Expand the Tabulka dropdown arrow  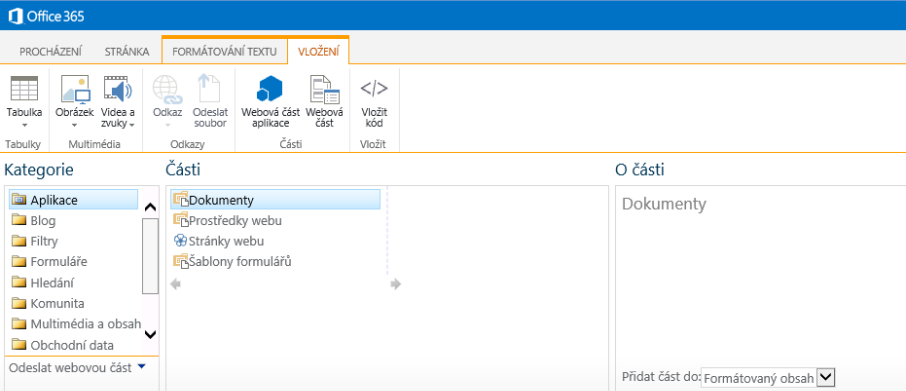pyautogui.click(x=24, y=125)
